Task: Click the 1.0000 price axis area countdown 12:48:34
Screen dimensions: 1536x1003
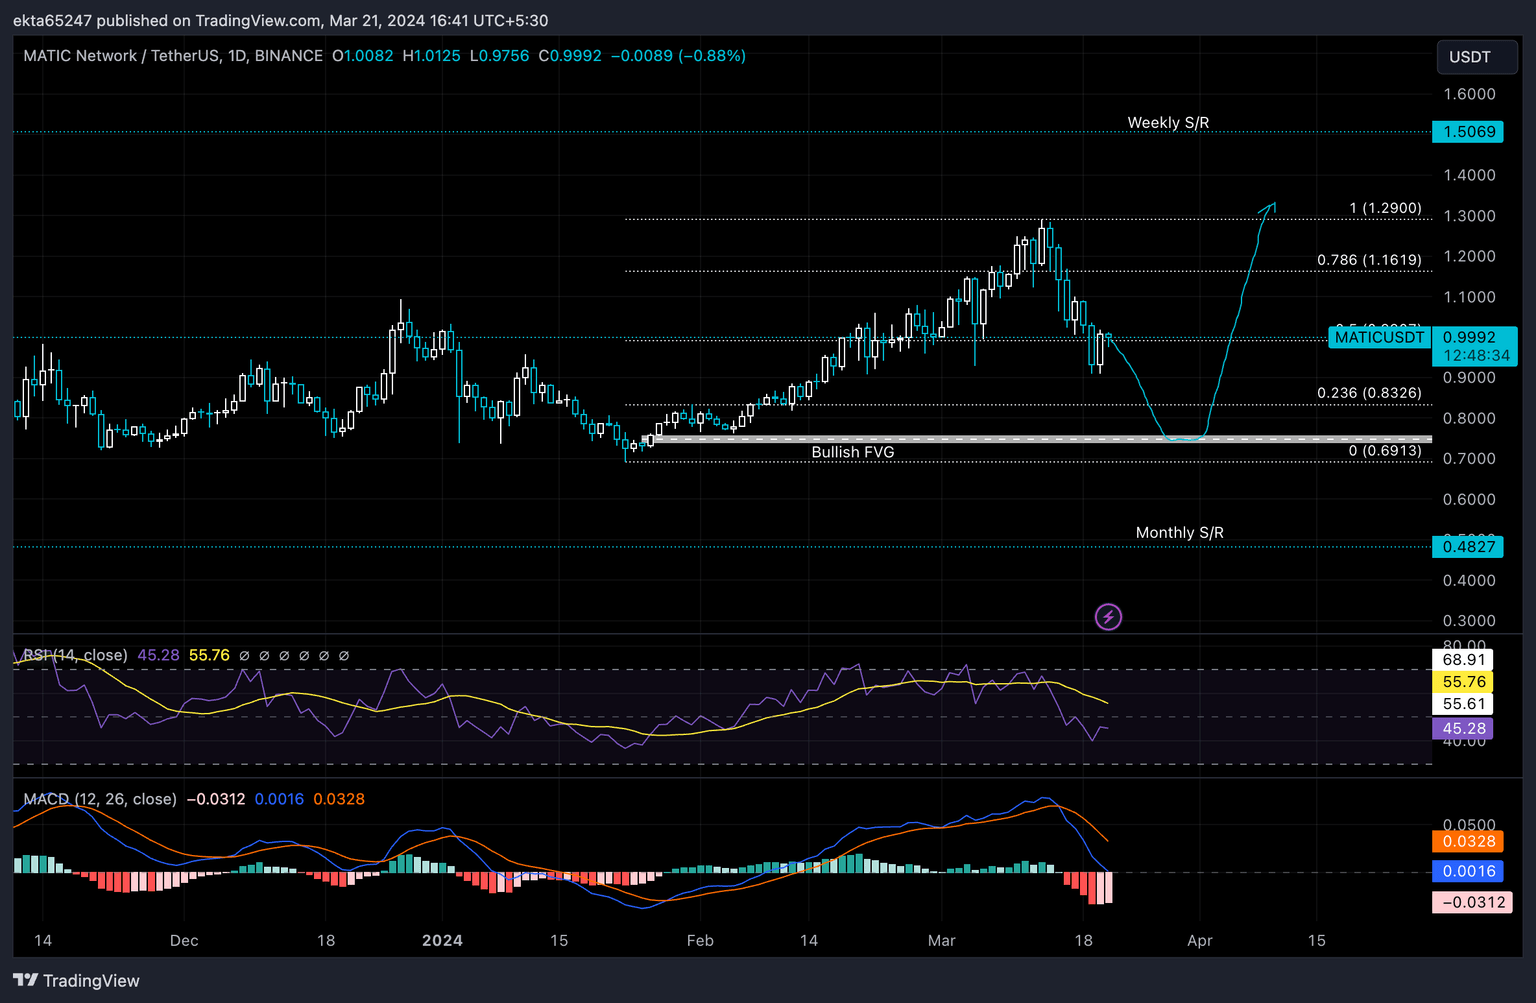Action: pos(1476,356)
